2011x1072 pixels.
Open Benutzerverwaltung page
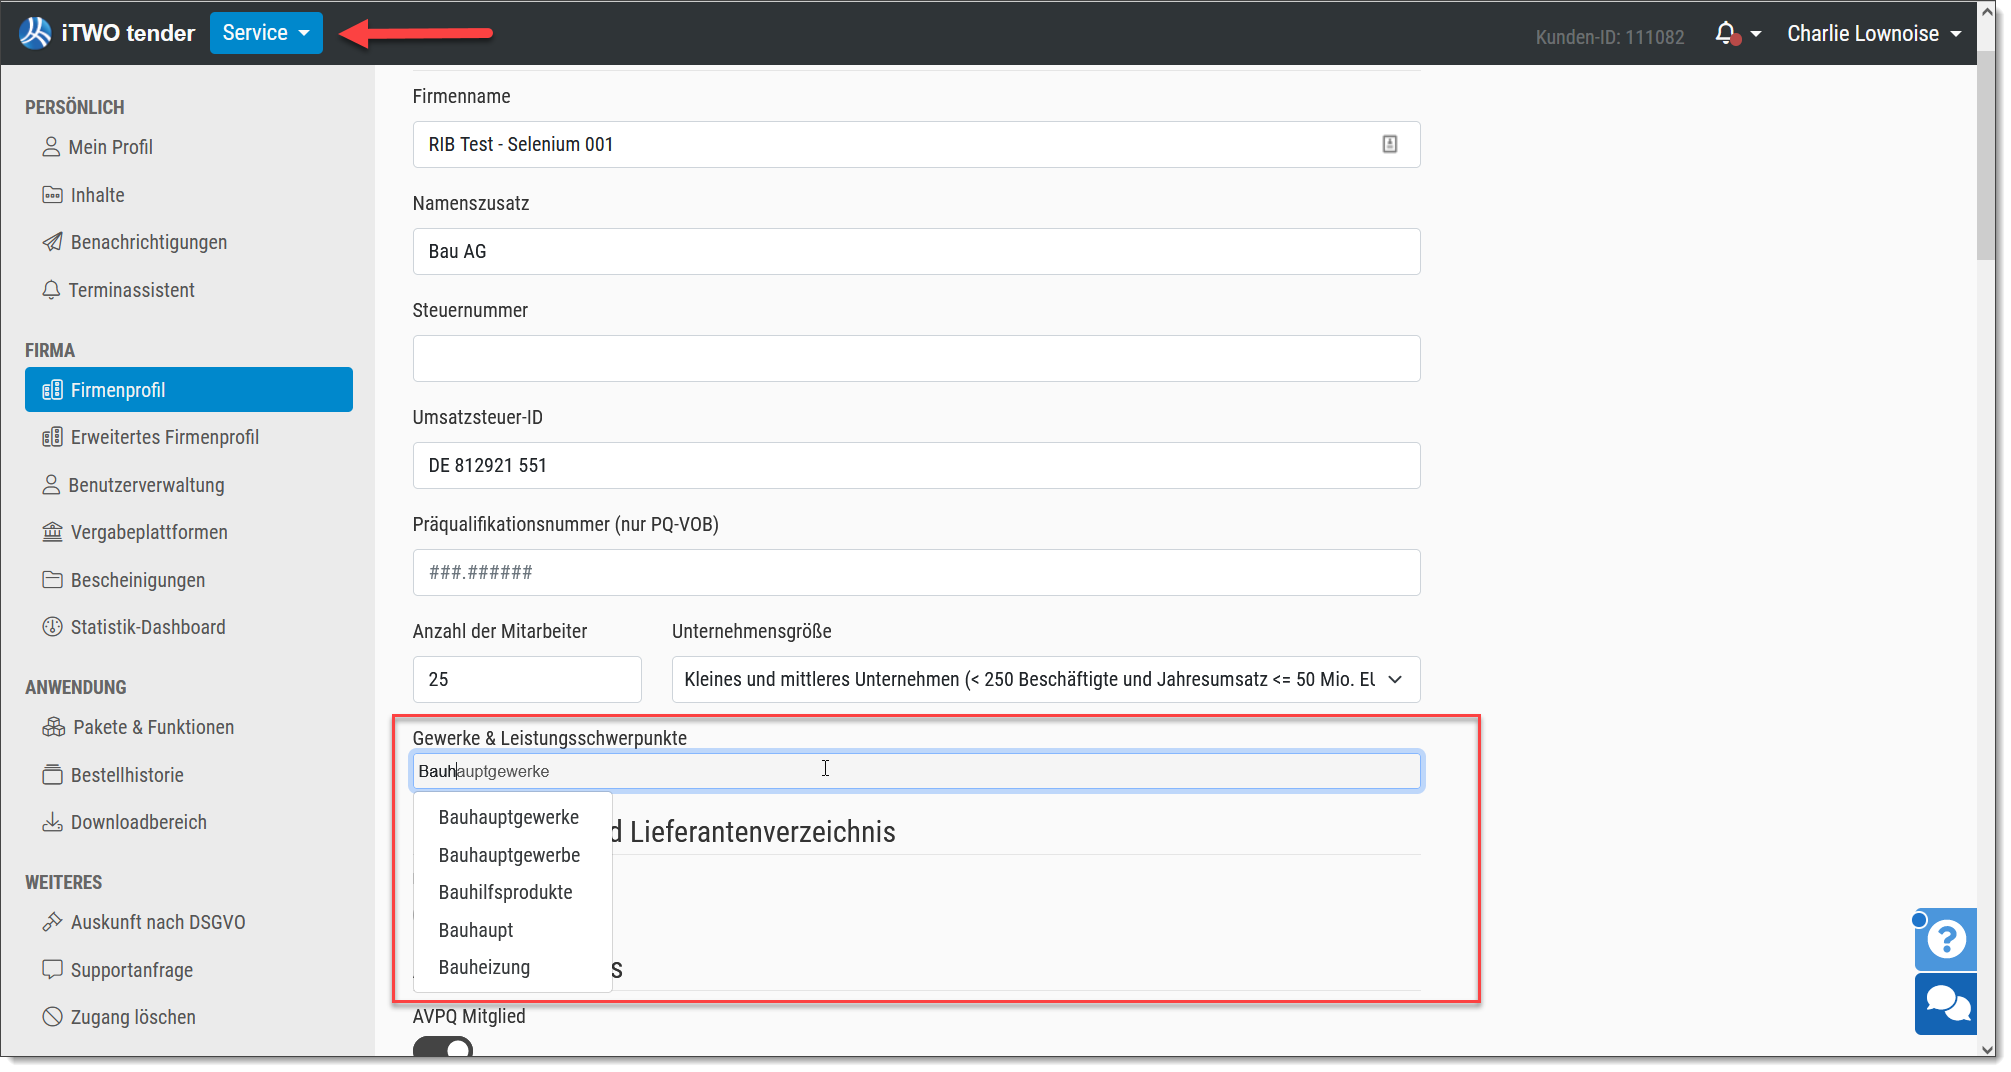[133, 485]
